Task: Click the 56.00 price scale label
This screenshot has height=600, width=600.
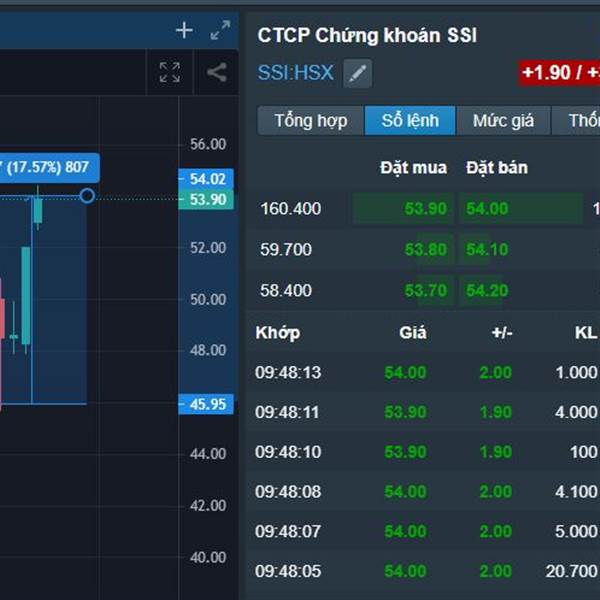Action: point(208,144)
